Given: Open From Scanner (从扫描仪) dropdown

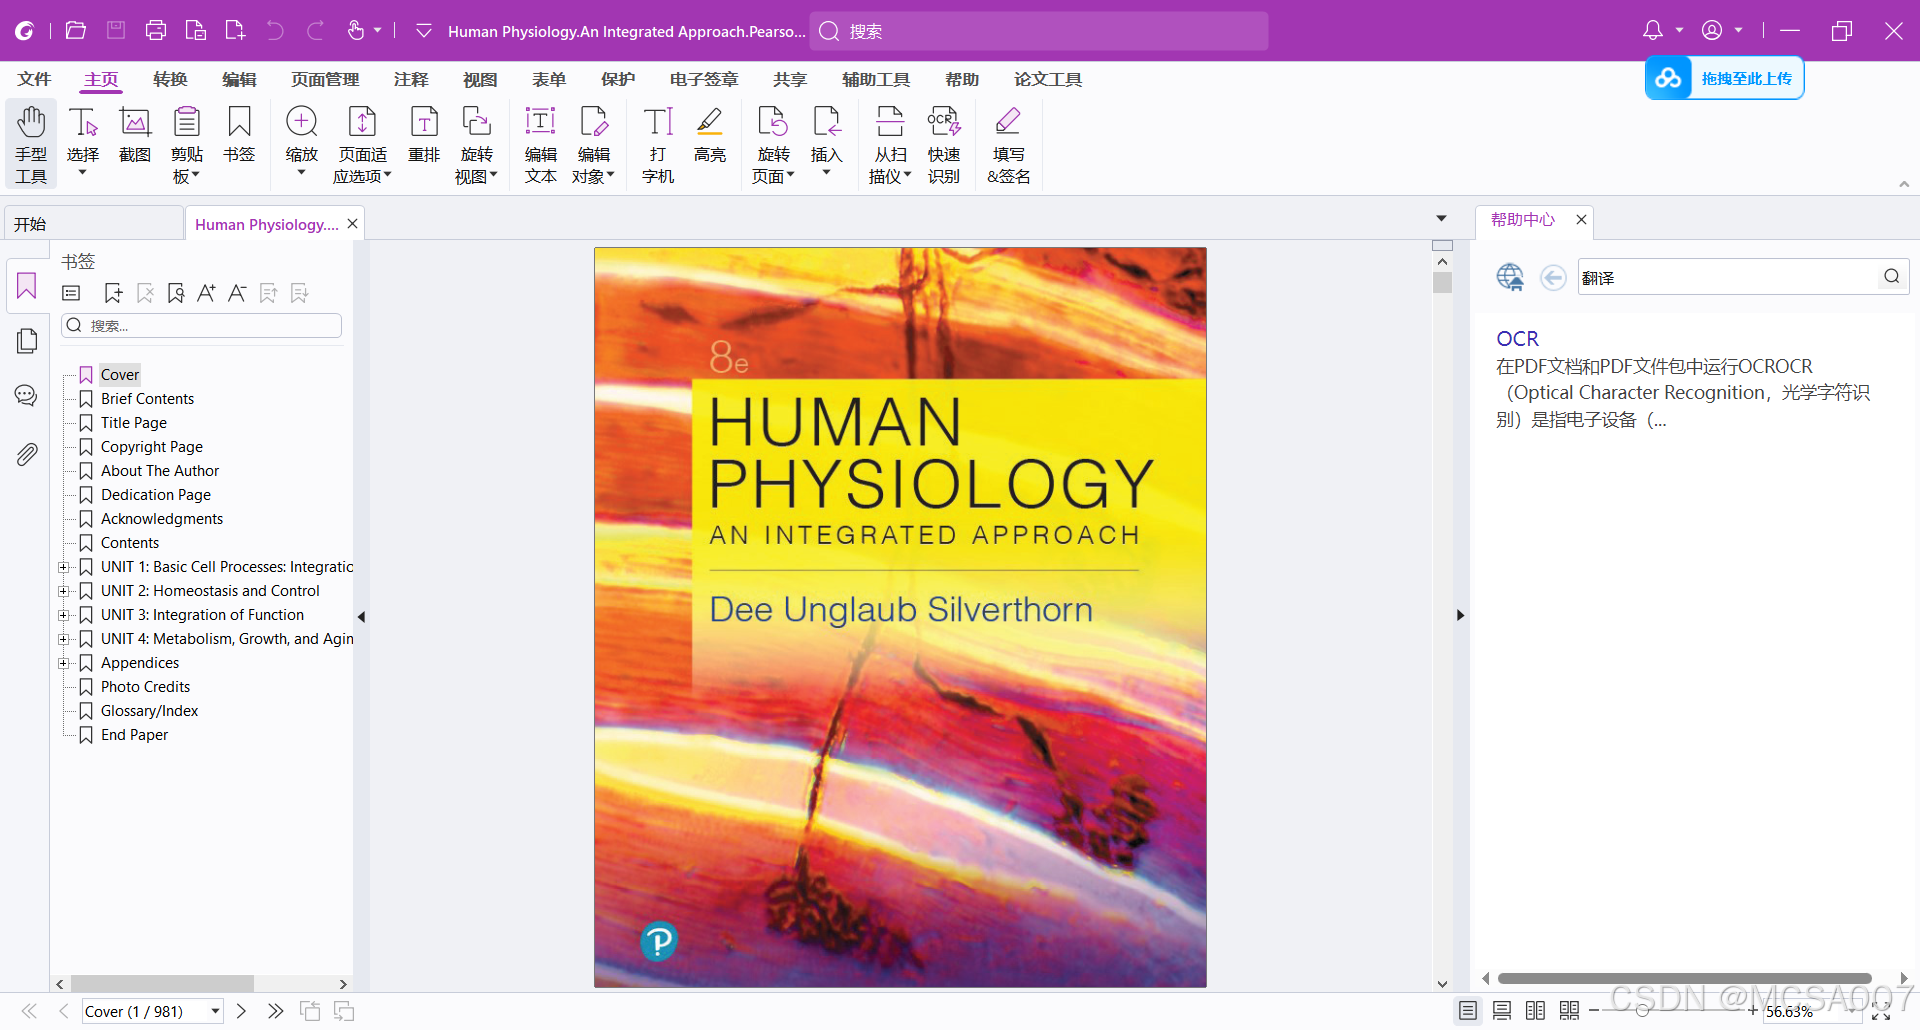Looking at the screenshot, I should 890,144.
